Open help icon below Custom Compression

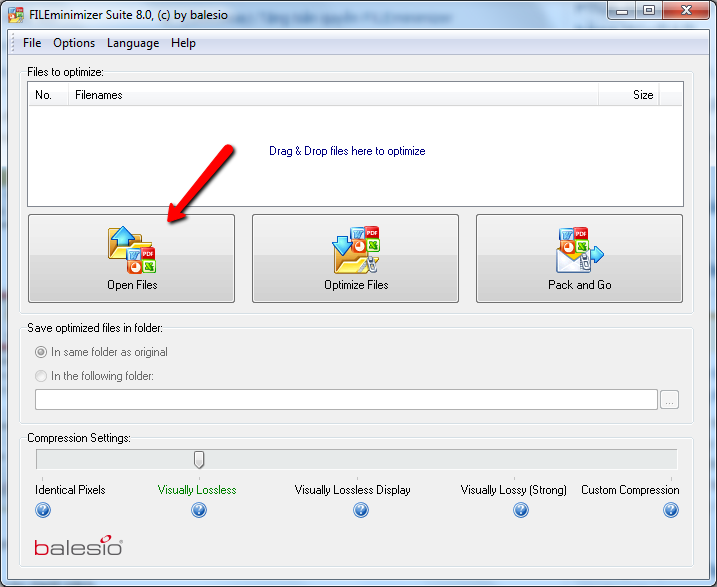click(671, 510)
